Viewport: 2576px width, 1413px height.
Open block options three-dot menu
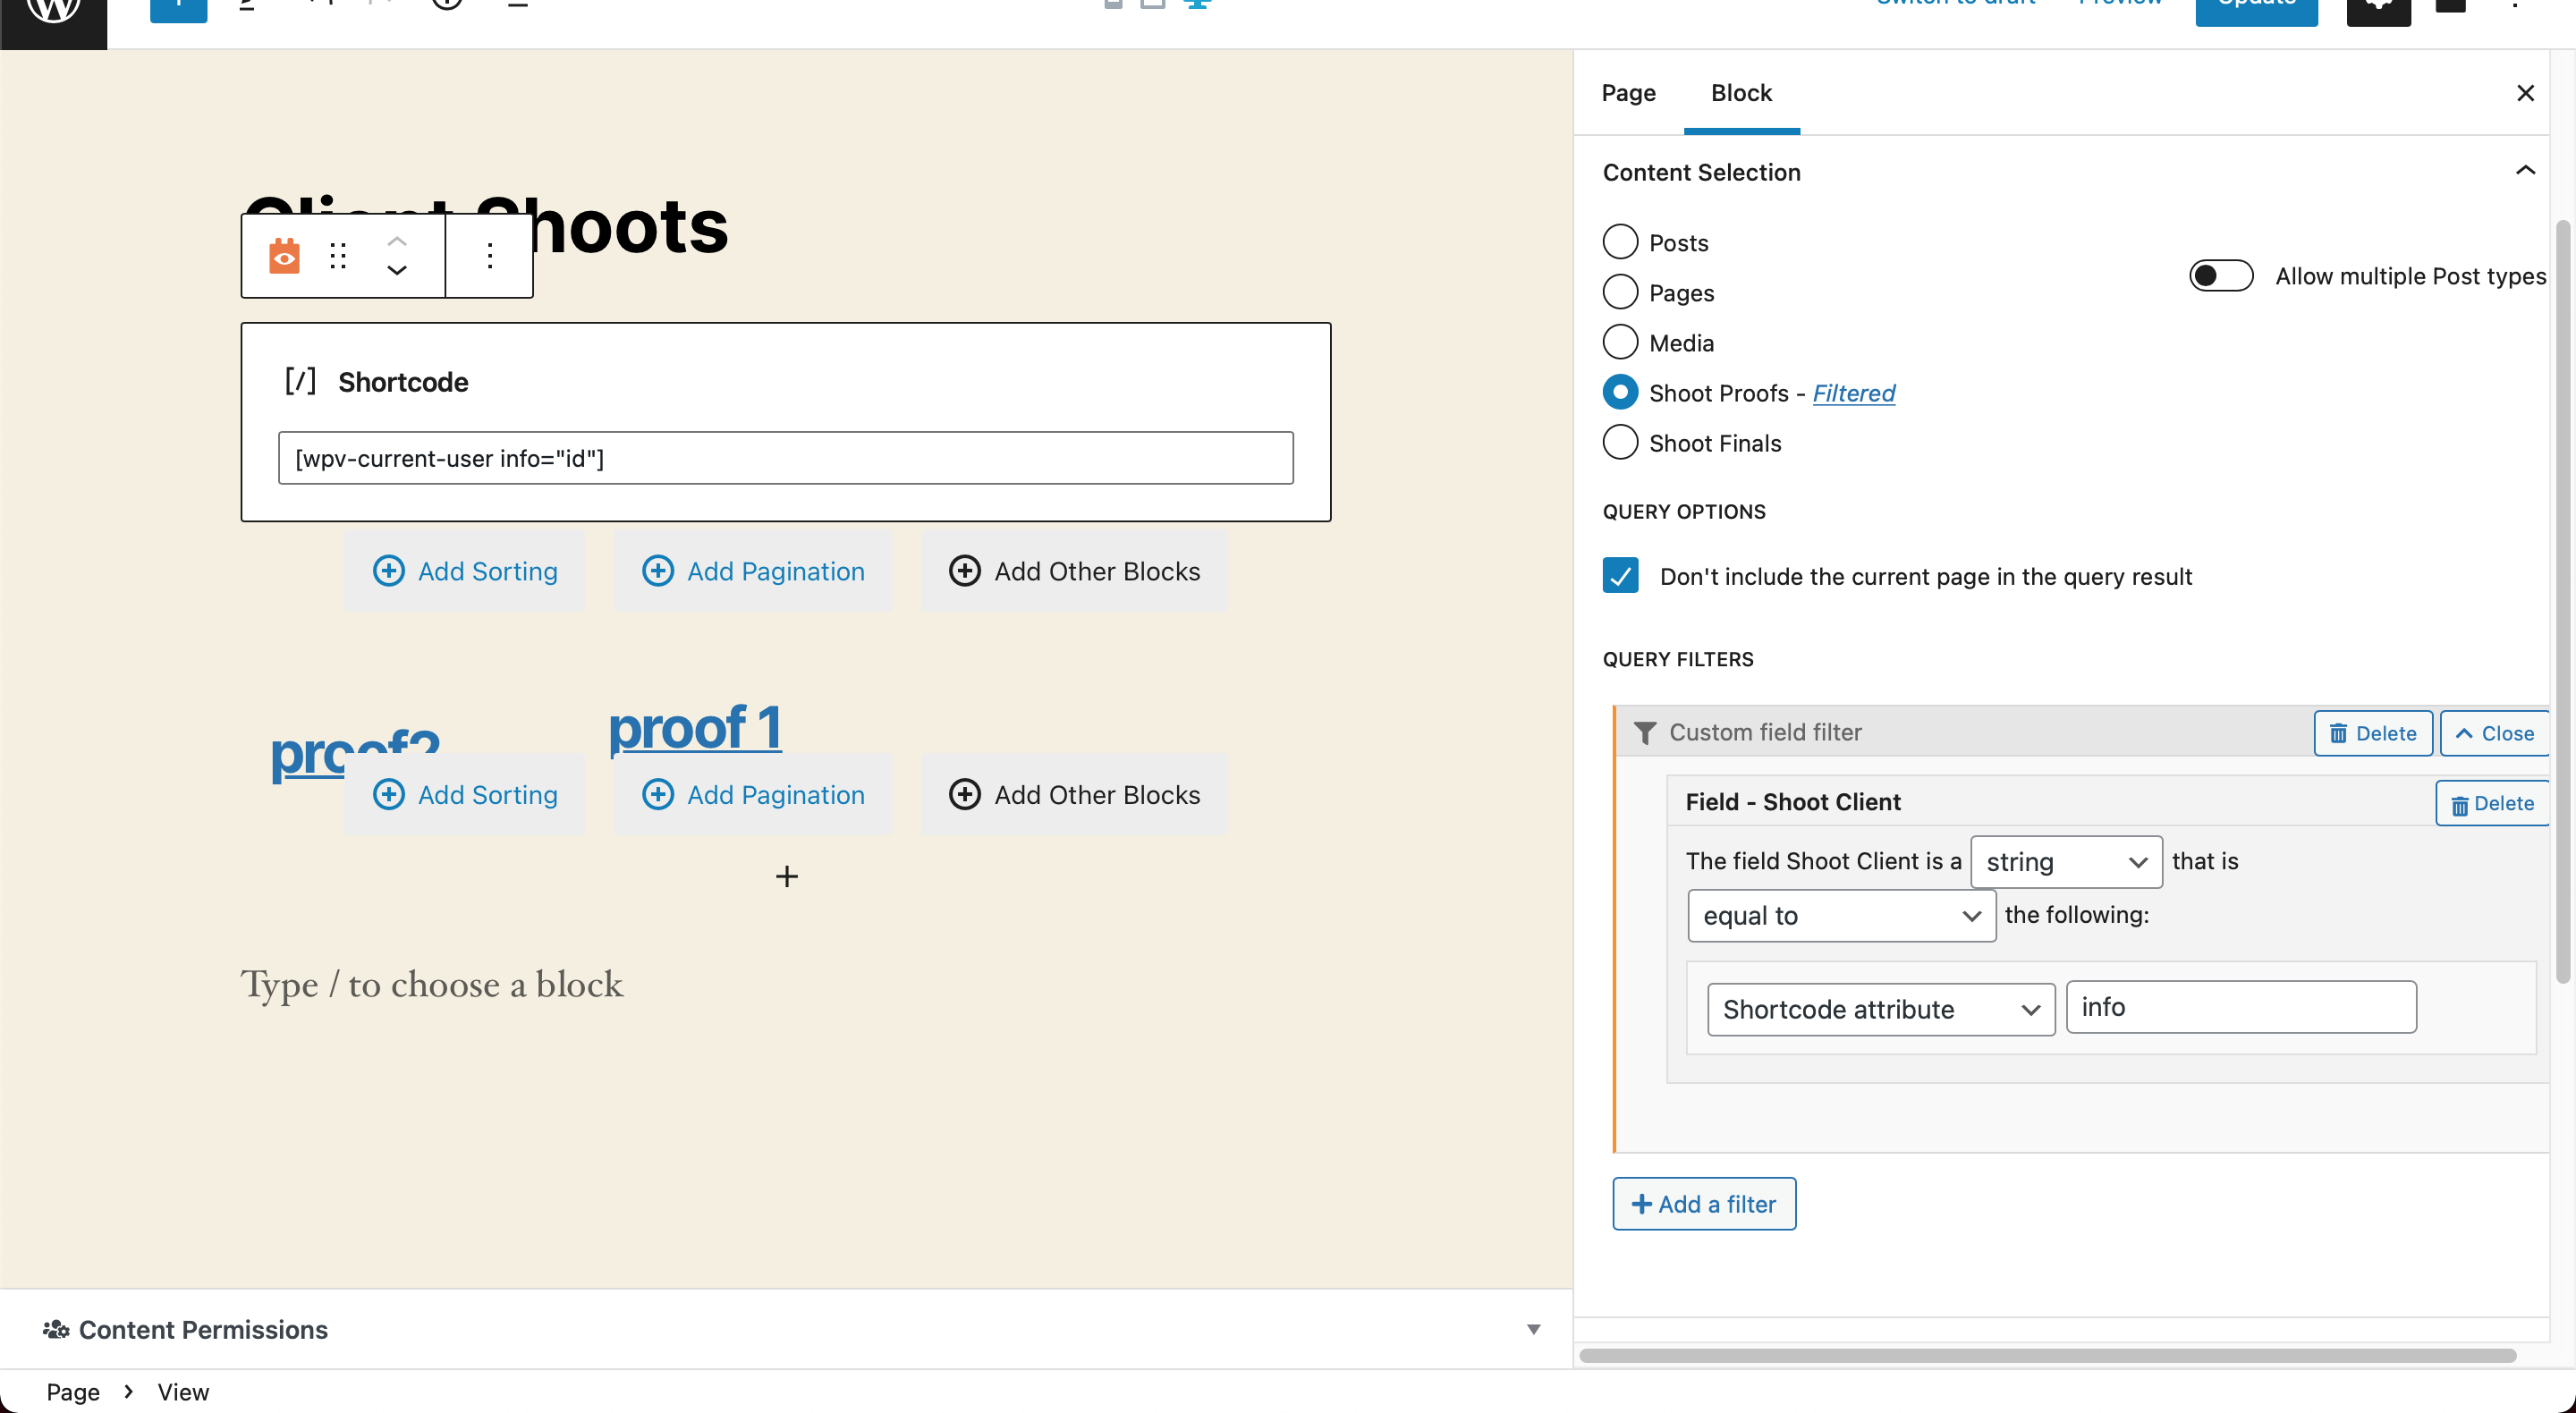pyautogui.click(x=489, y=256)
